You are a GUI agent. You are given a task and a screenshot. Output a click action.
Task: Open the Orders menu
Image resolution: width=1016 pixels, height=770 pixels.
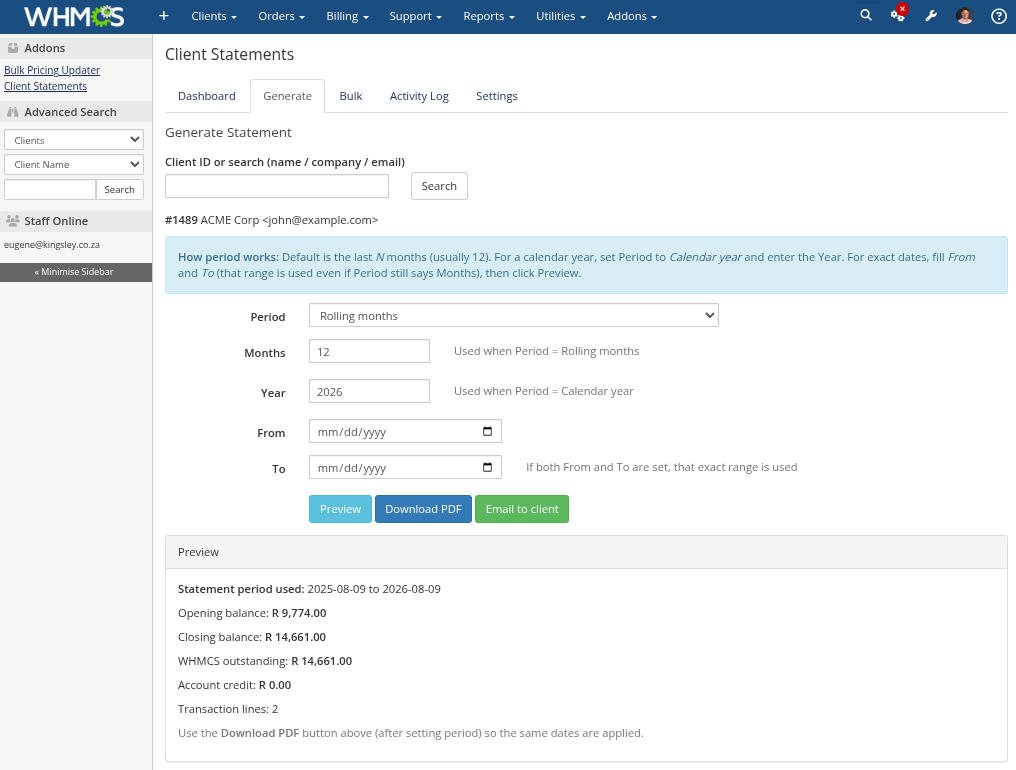(281, 16)
